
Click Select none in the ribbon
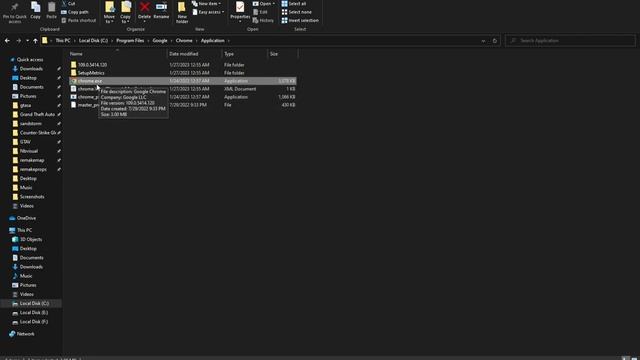pyautogui.click(x=296, y=12)
